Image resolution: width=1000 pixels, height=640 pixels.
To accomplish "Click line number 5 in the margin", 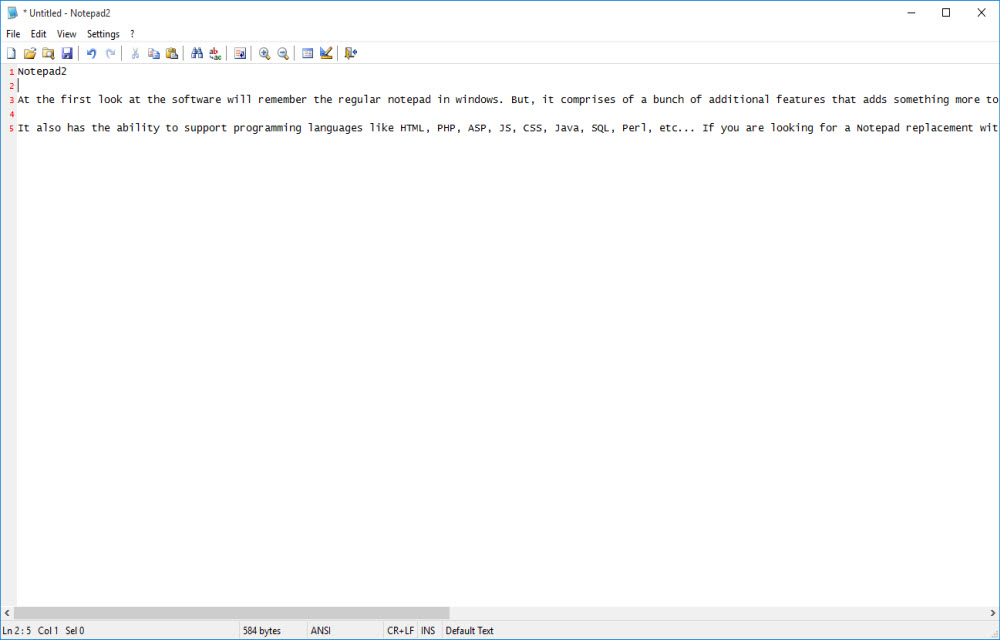I will (x=11, y=128).
